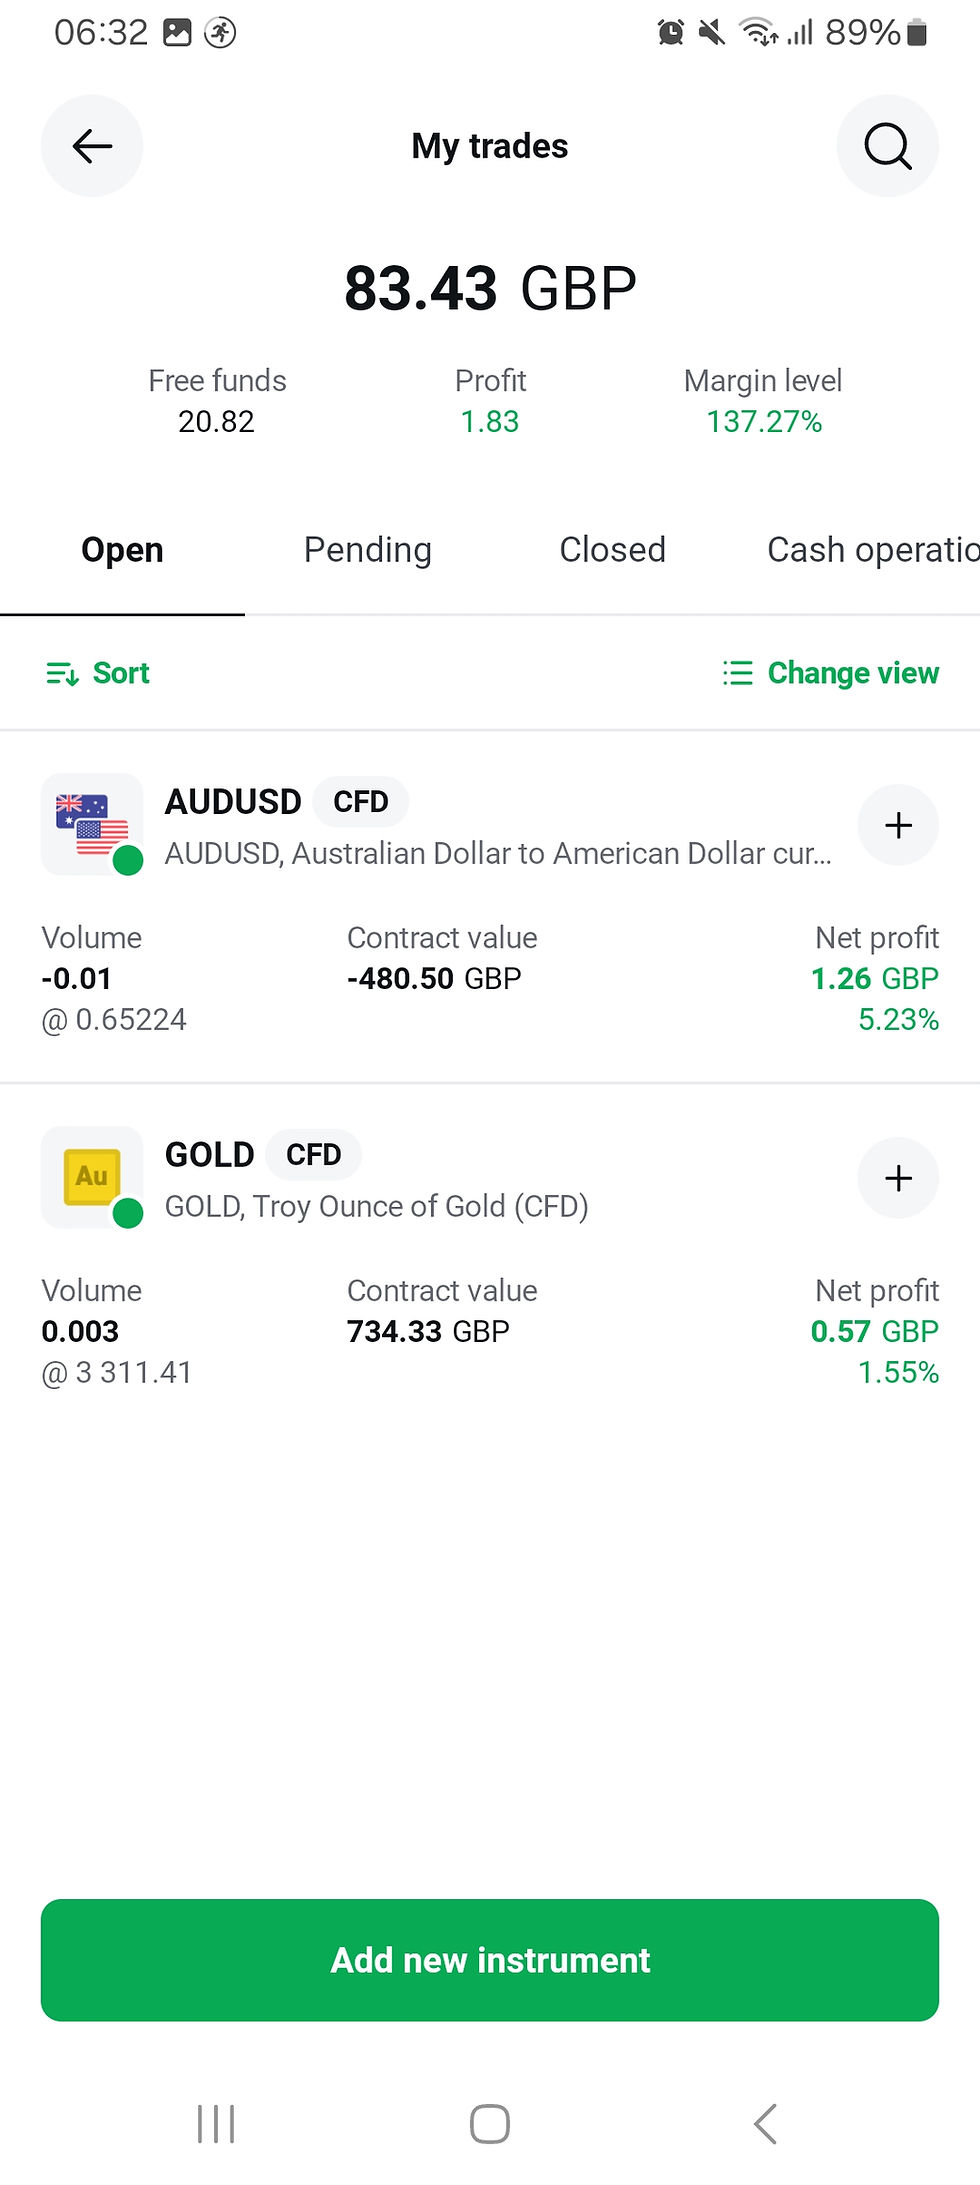980x2185 pixels.
Task: Tap Add new instrument button
Action: (x=490, y=1960)
